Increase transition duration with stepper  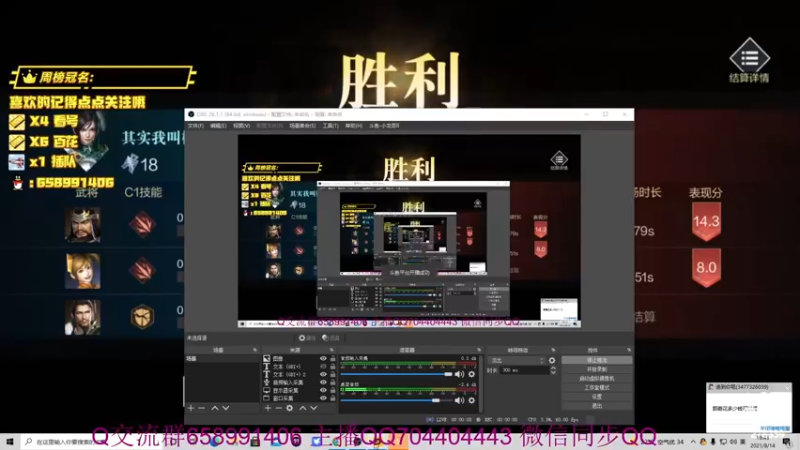(x=553, y=368)
